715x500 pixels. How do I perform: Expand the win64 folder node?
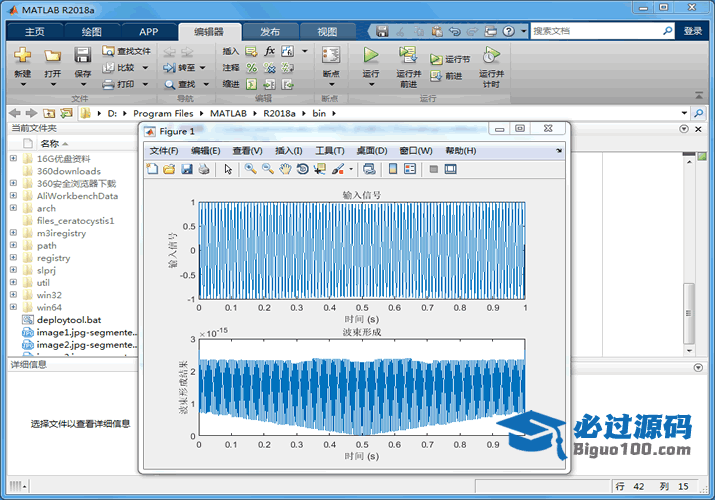coord(13,307)
